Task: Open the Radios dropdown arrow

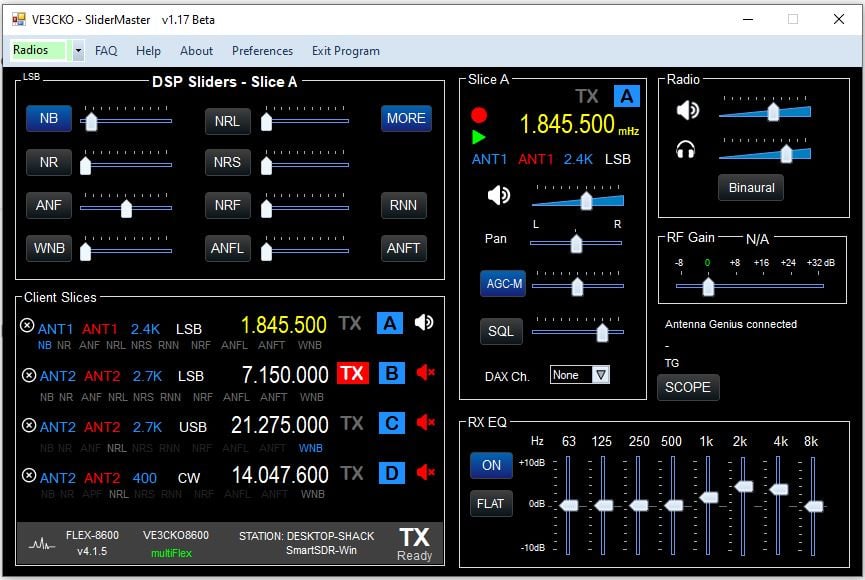Action: coord(78,51)
